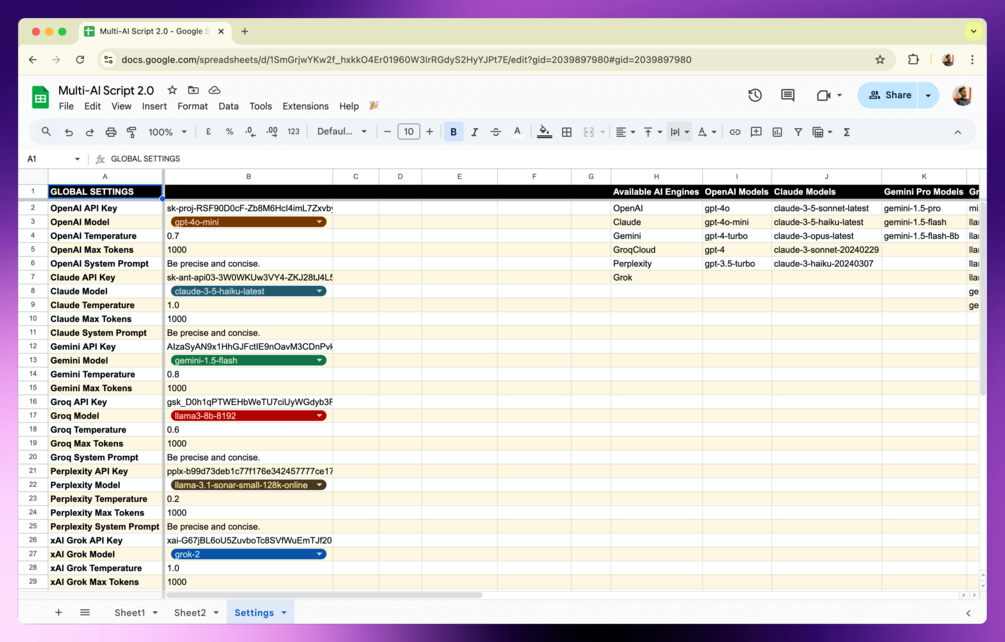Format as percent with % icon
Screen dimensions: 1005x642
229,132
